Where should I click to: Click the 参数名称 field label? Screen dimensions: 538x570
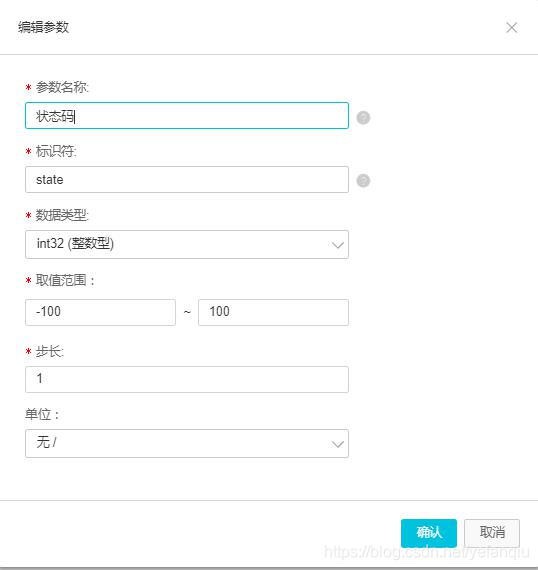[x=62, y=87]
